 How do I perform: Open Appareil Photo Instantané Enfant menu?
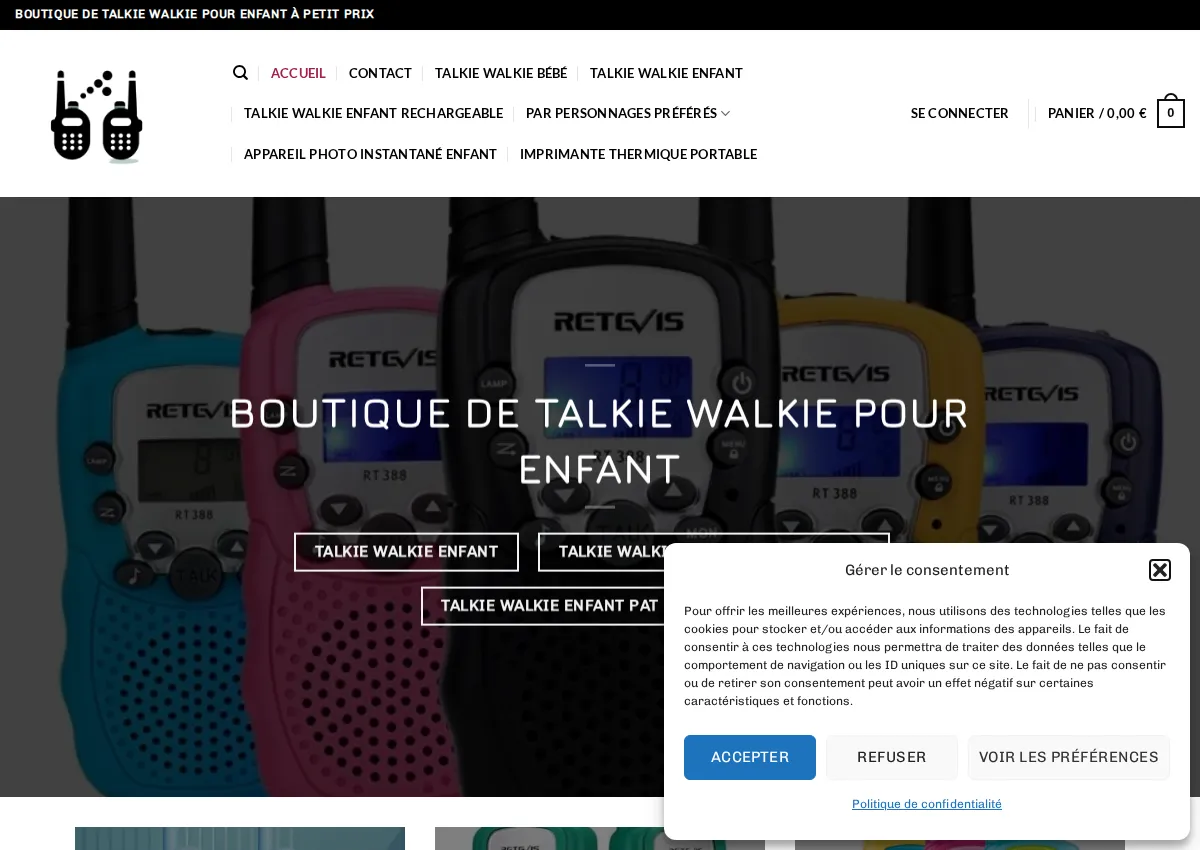(370, 154)
